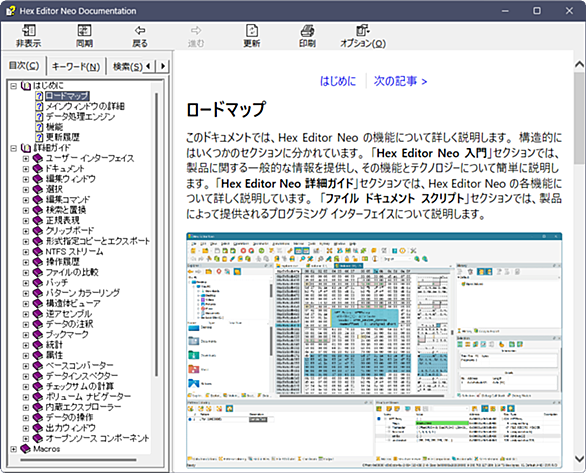
Task: Expand the ユーザー インターフェイス node
Action: 26,158
